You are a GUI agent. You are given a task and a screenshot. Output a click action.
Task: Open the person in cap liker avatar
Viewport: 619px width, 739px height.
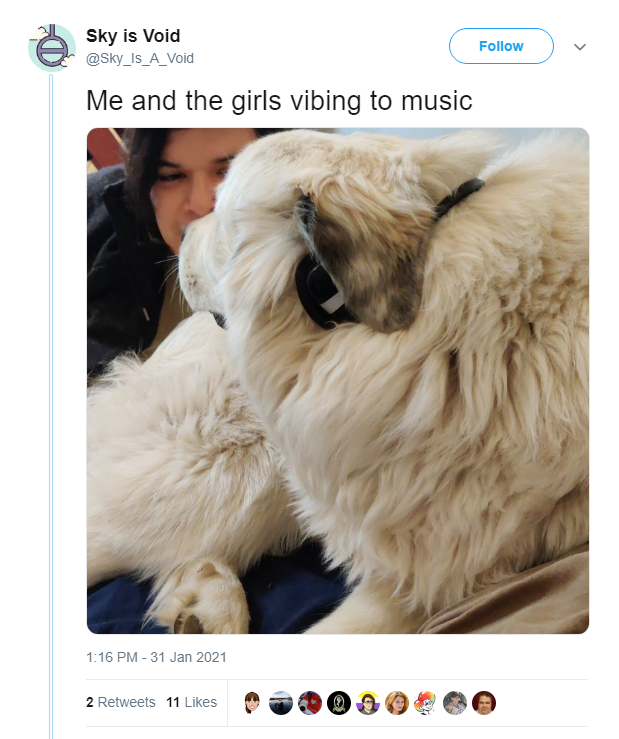click(x=454, y=703)
